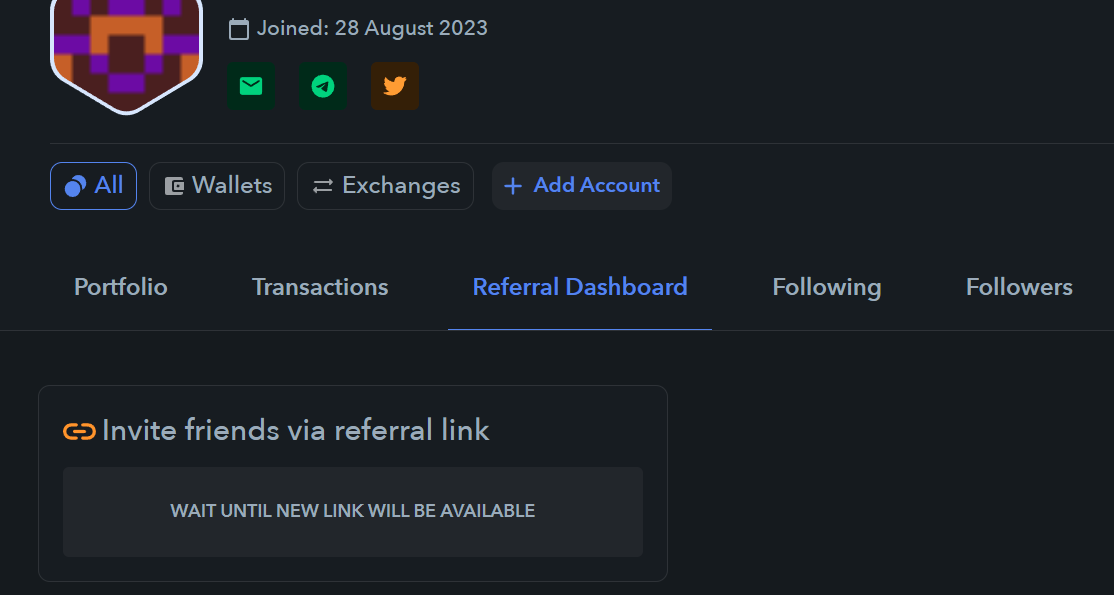Click the Invite friends via referral link heading
This screenshot has height=595, width=1114.
click(296, 431)
